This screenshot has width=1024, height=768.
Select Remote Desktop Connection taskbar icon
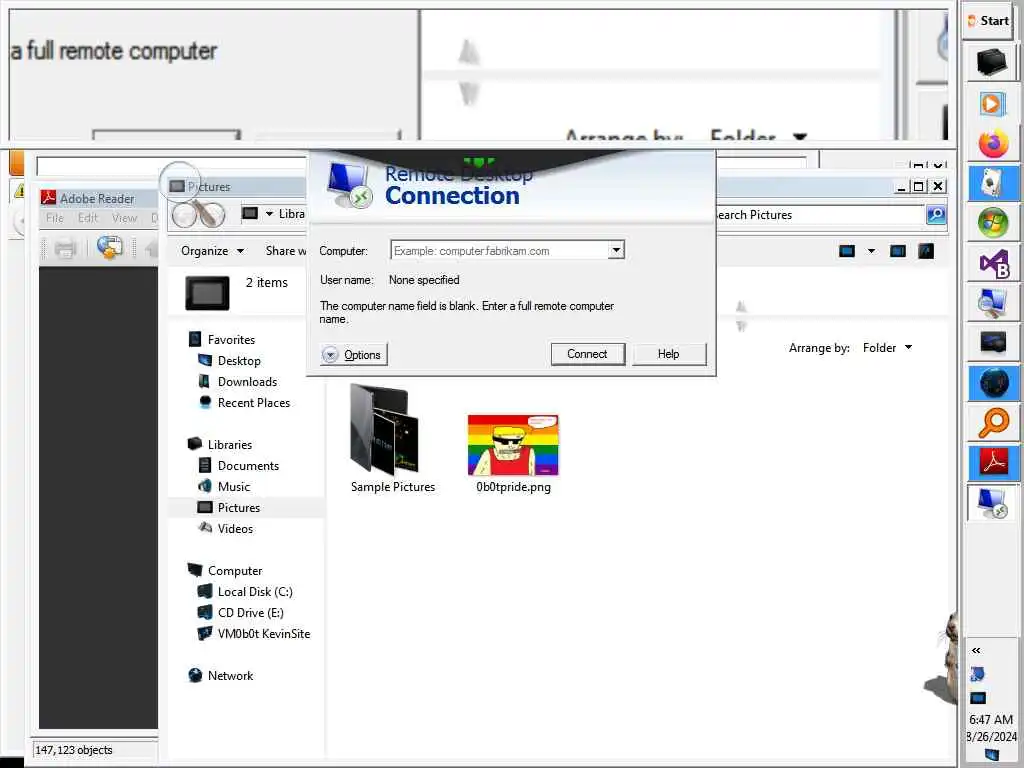click(992, 503)
